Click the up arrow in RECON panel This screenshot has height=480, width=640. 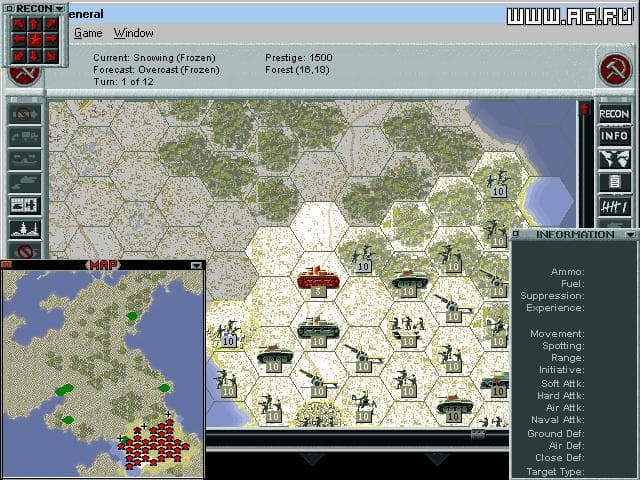coord(35,24)
